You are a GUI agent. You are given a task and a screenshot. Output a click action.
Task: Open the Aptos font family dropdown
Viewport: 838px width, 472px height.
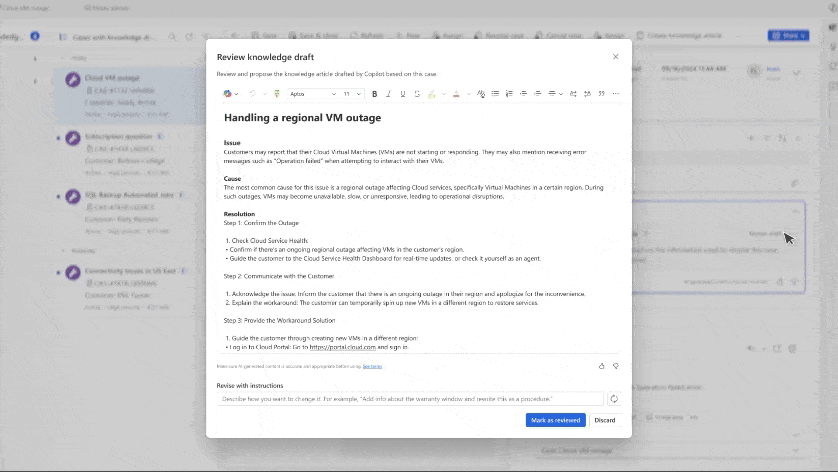[312, 94]
